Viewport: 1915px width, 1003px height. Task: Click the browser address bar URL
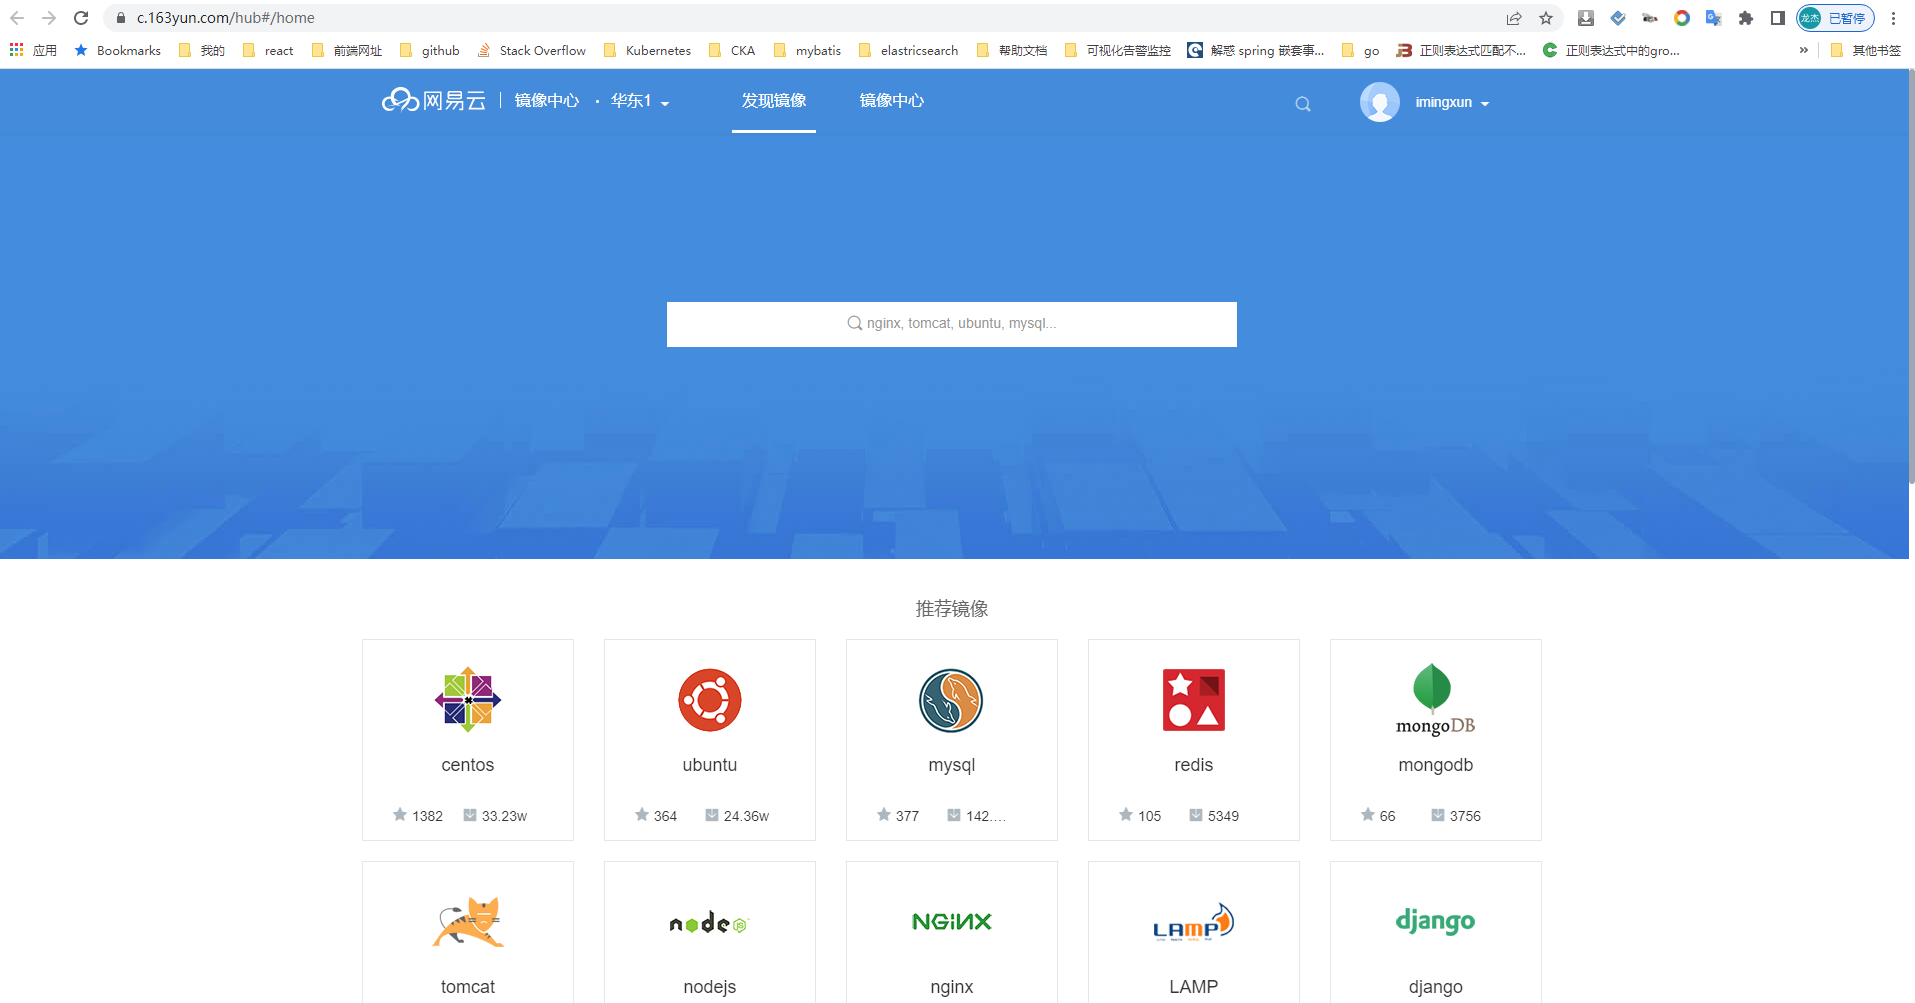[226, 18]
